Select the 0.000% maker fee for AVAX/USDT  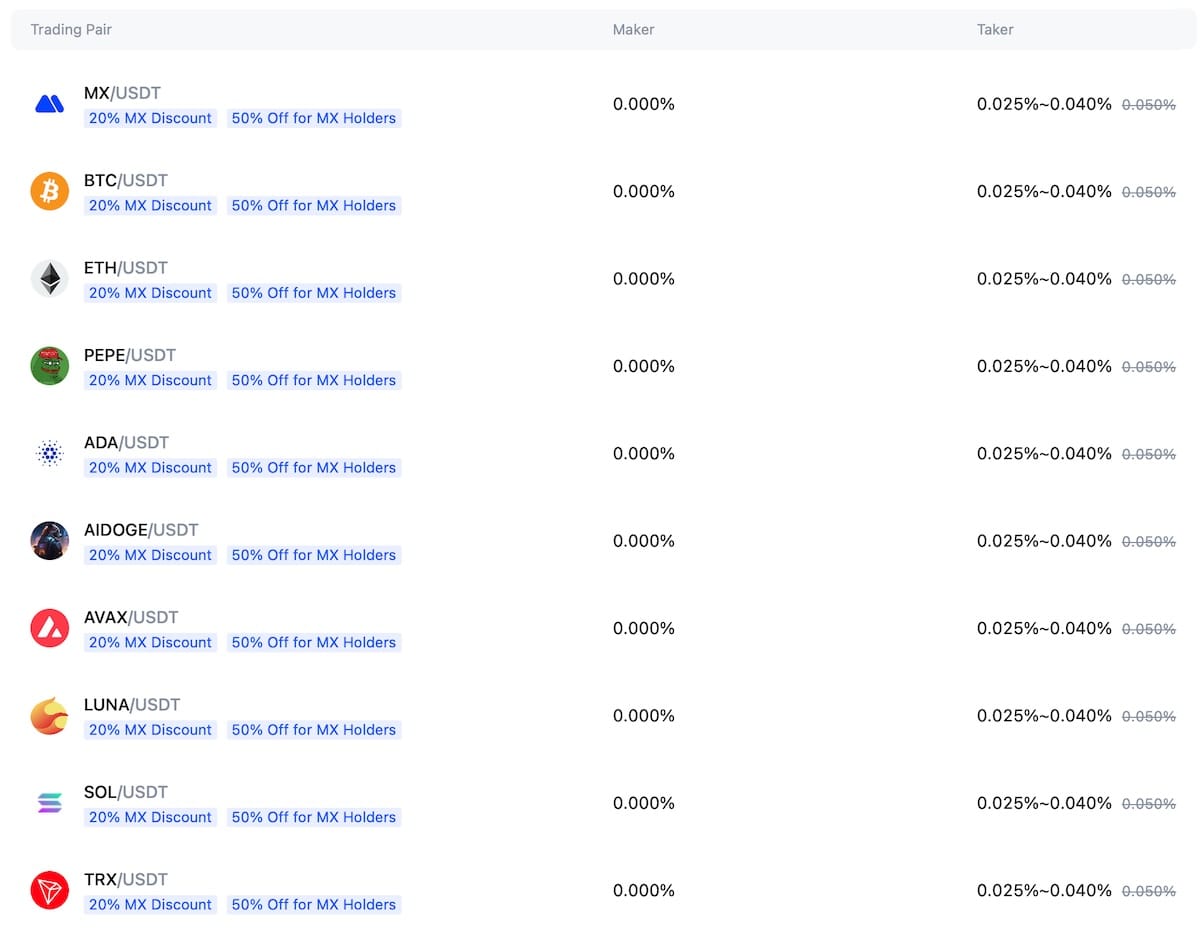644,628
